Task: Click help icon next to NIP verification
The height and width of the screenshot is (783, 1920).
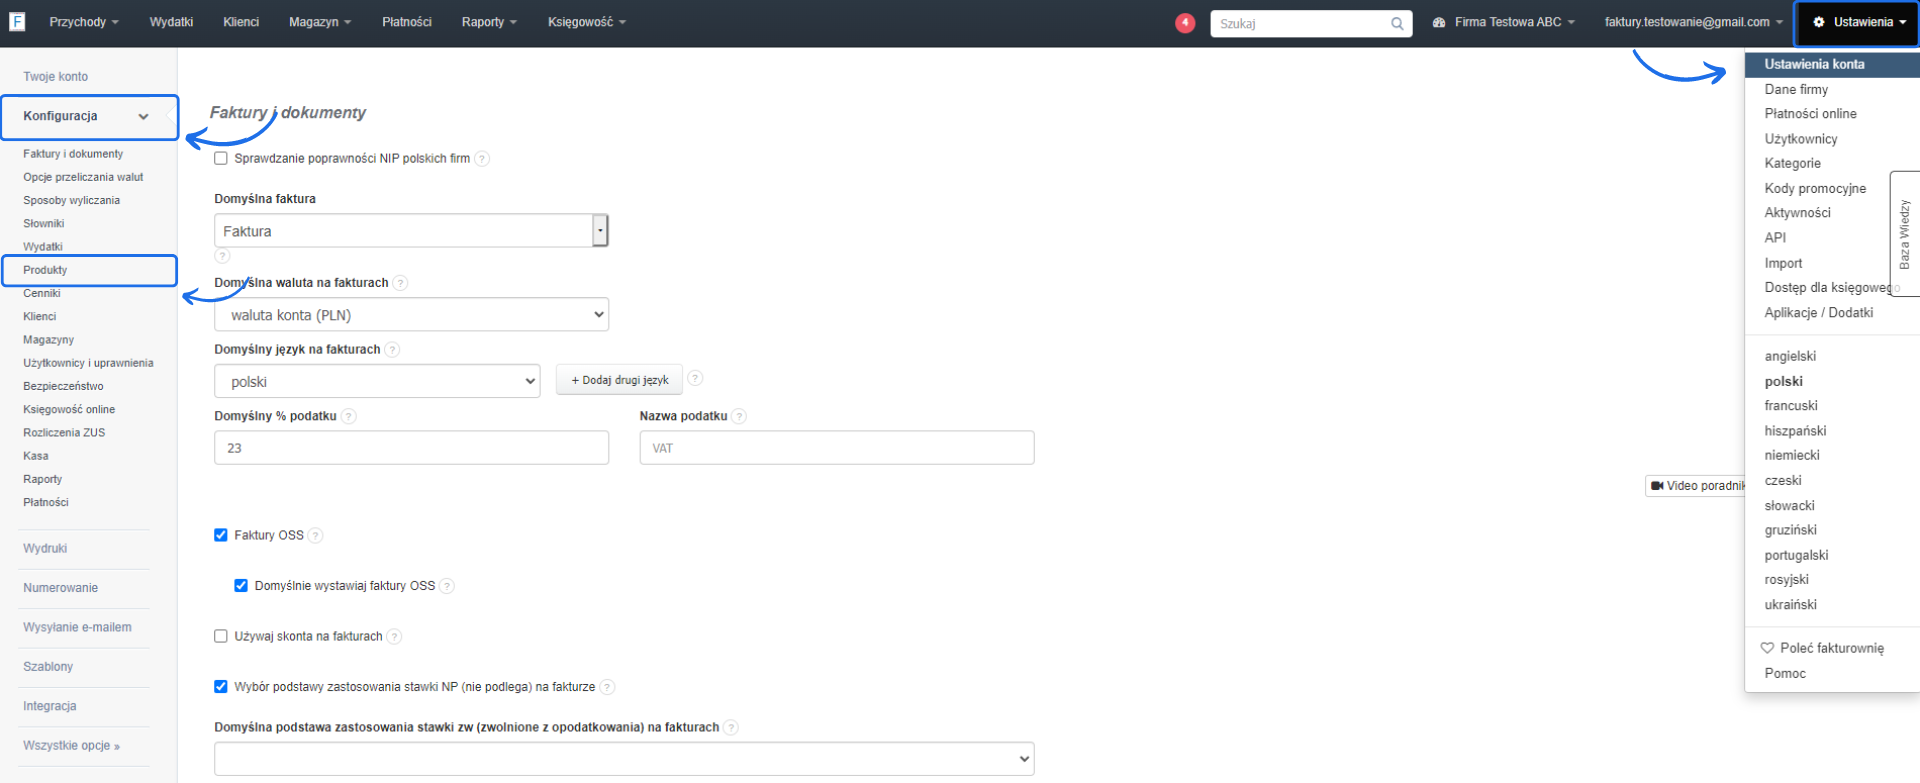Action: point(482,159)
